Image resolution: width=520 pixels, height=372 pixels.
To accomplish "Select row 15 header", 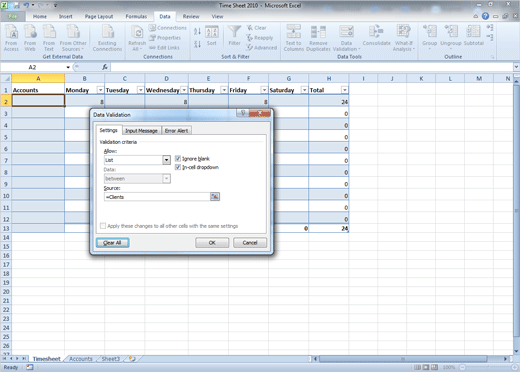I will (6, 247).
